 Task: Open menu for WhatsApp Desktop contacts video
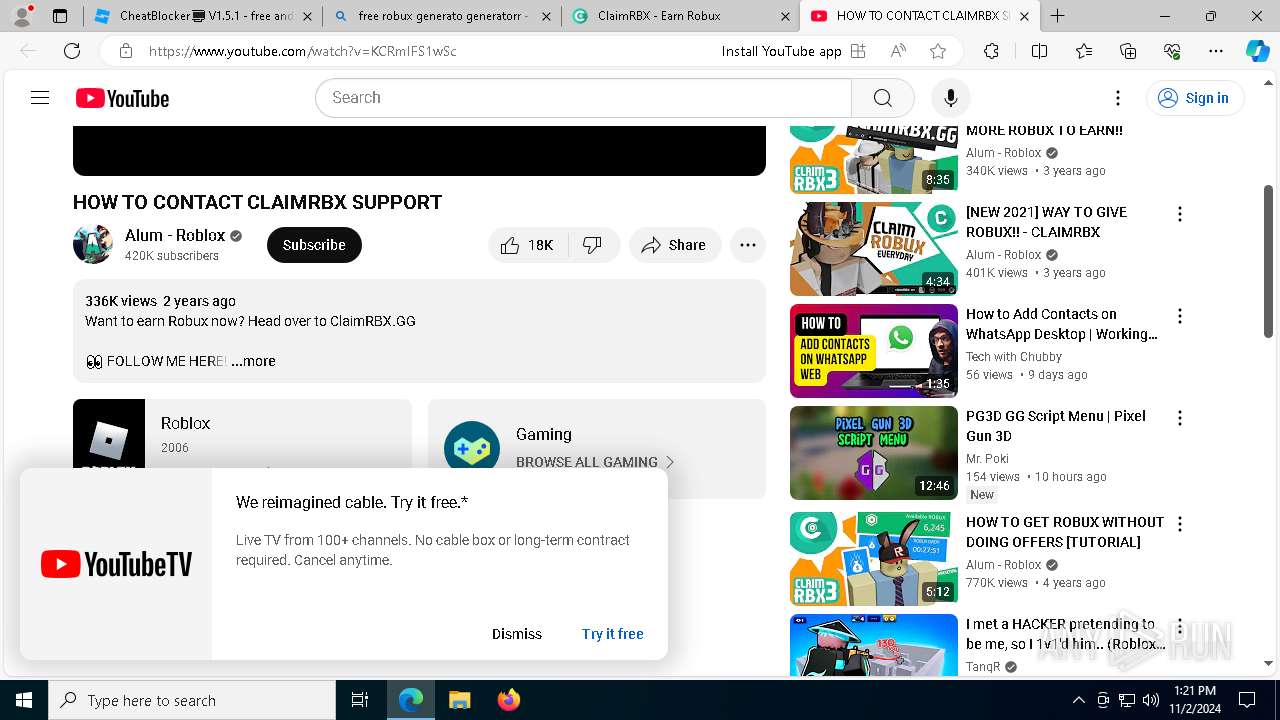(x=1180, y=316)
